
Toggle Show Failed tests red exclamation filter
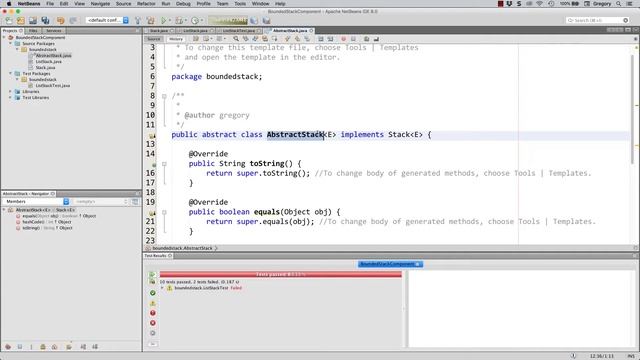153,313
